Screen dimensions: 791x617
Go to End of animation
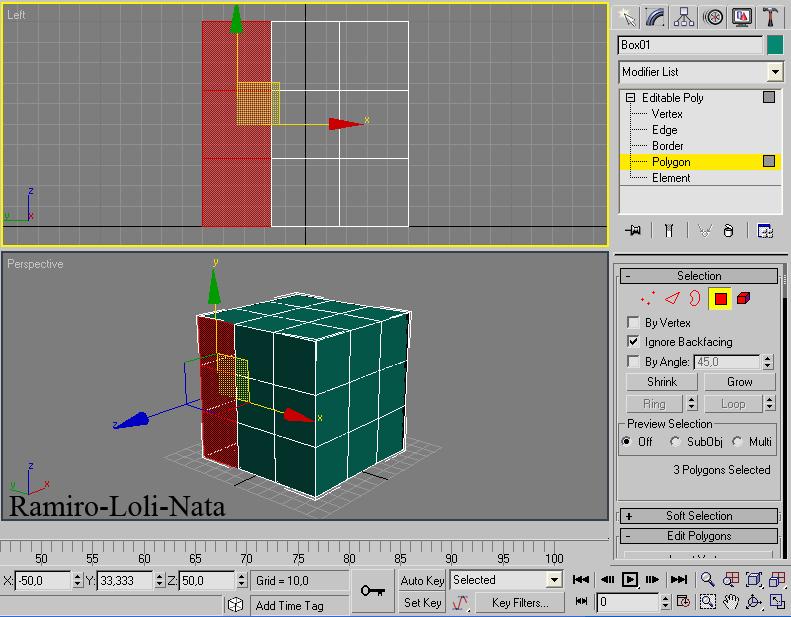[x=679, y=580]
